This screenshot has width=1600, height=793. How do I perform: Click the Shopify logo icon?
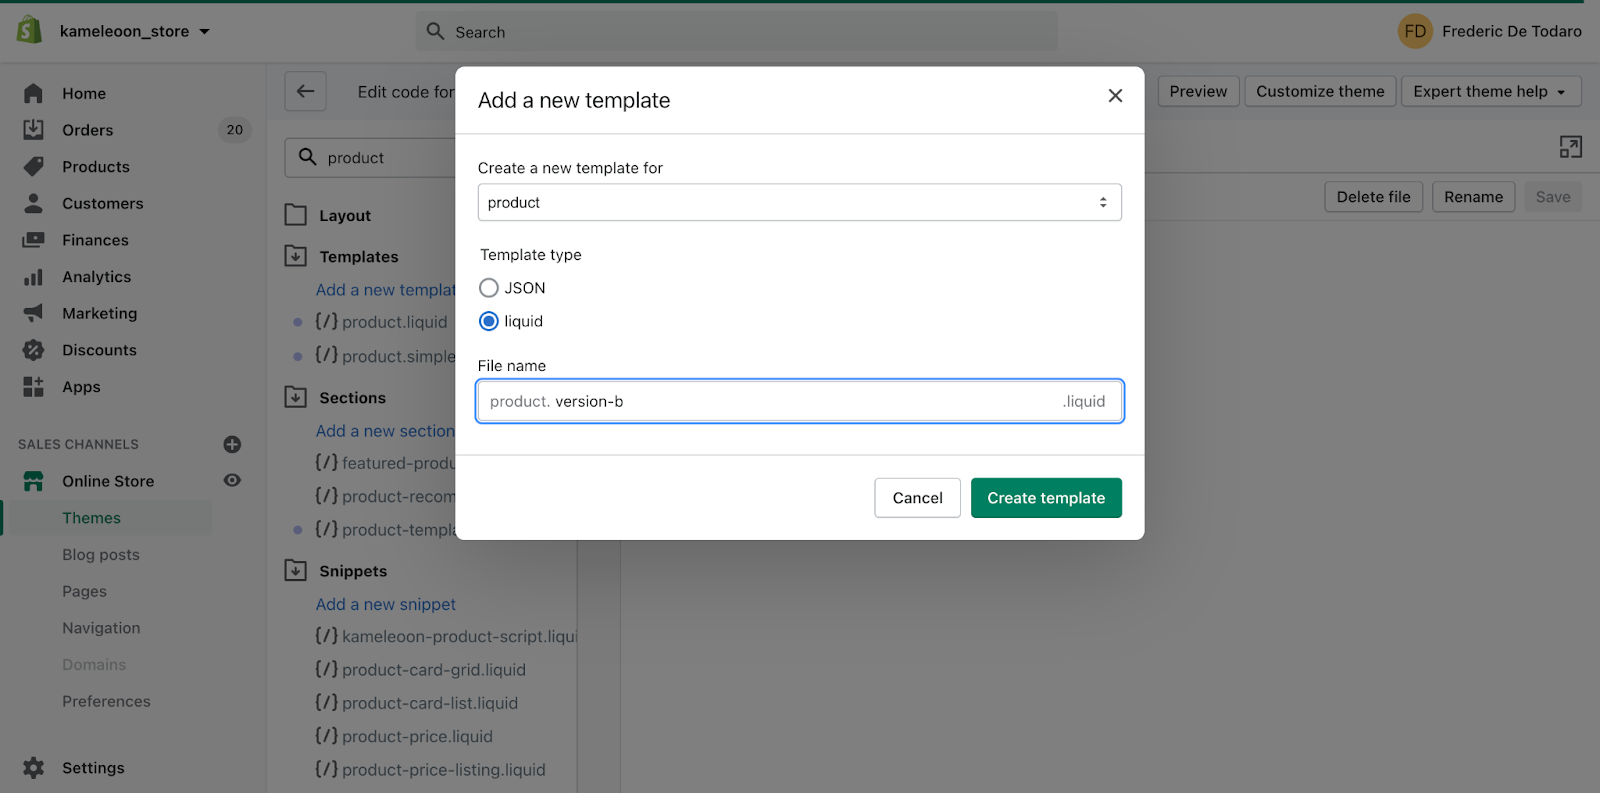(x=29, y=30)
